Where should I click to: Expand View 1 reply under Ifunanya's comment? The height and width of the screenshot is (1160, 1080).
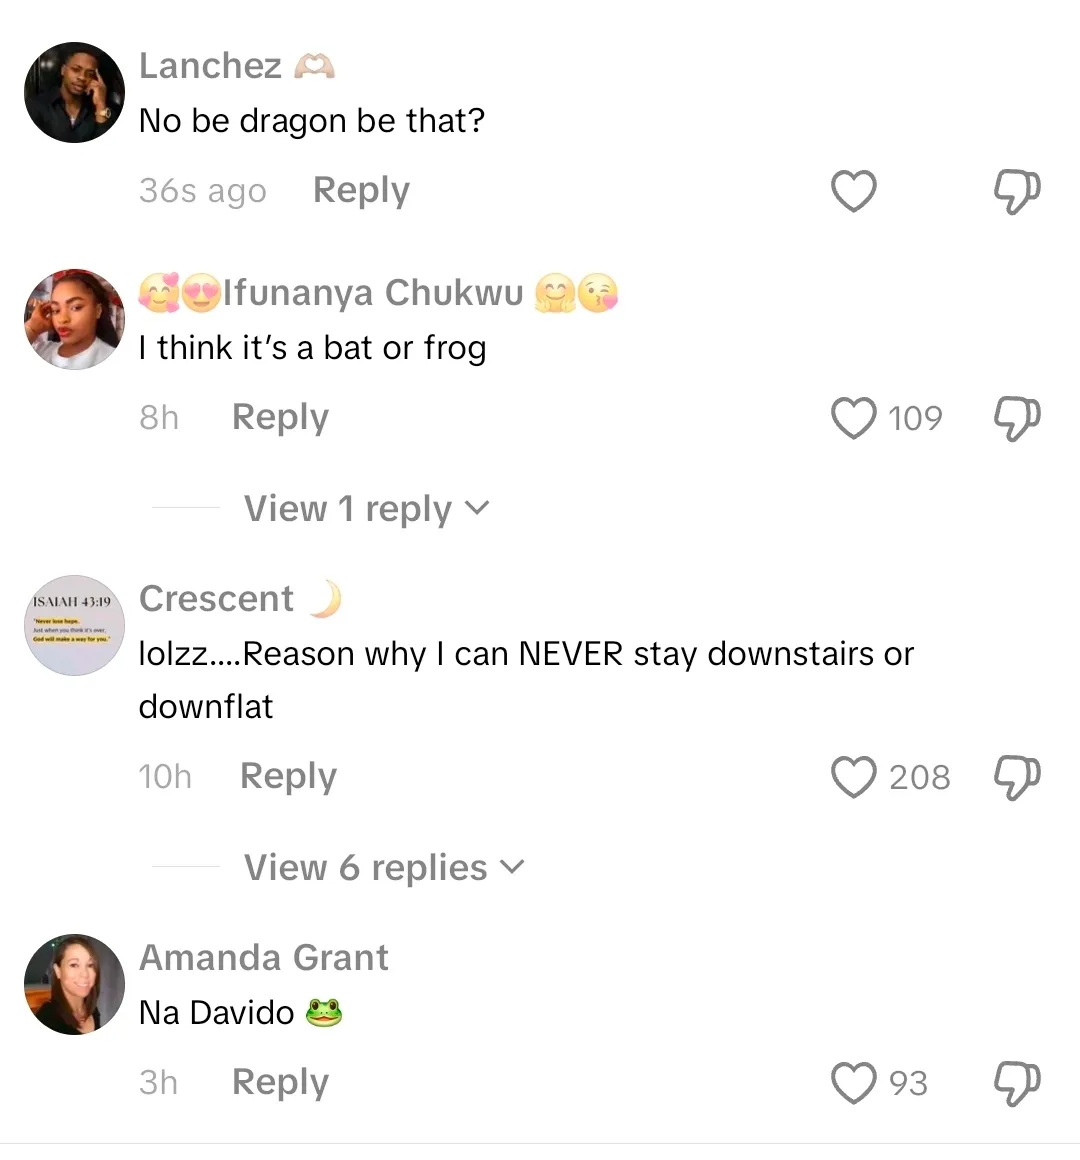[366, 509]
